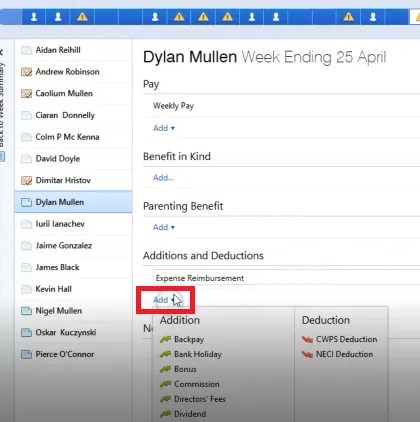
Task: Open the Add dropdown under Parenting Benefit
Action: [x=164, y=227]
